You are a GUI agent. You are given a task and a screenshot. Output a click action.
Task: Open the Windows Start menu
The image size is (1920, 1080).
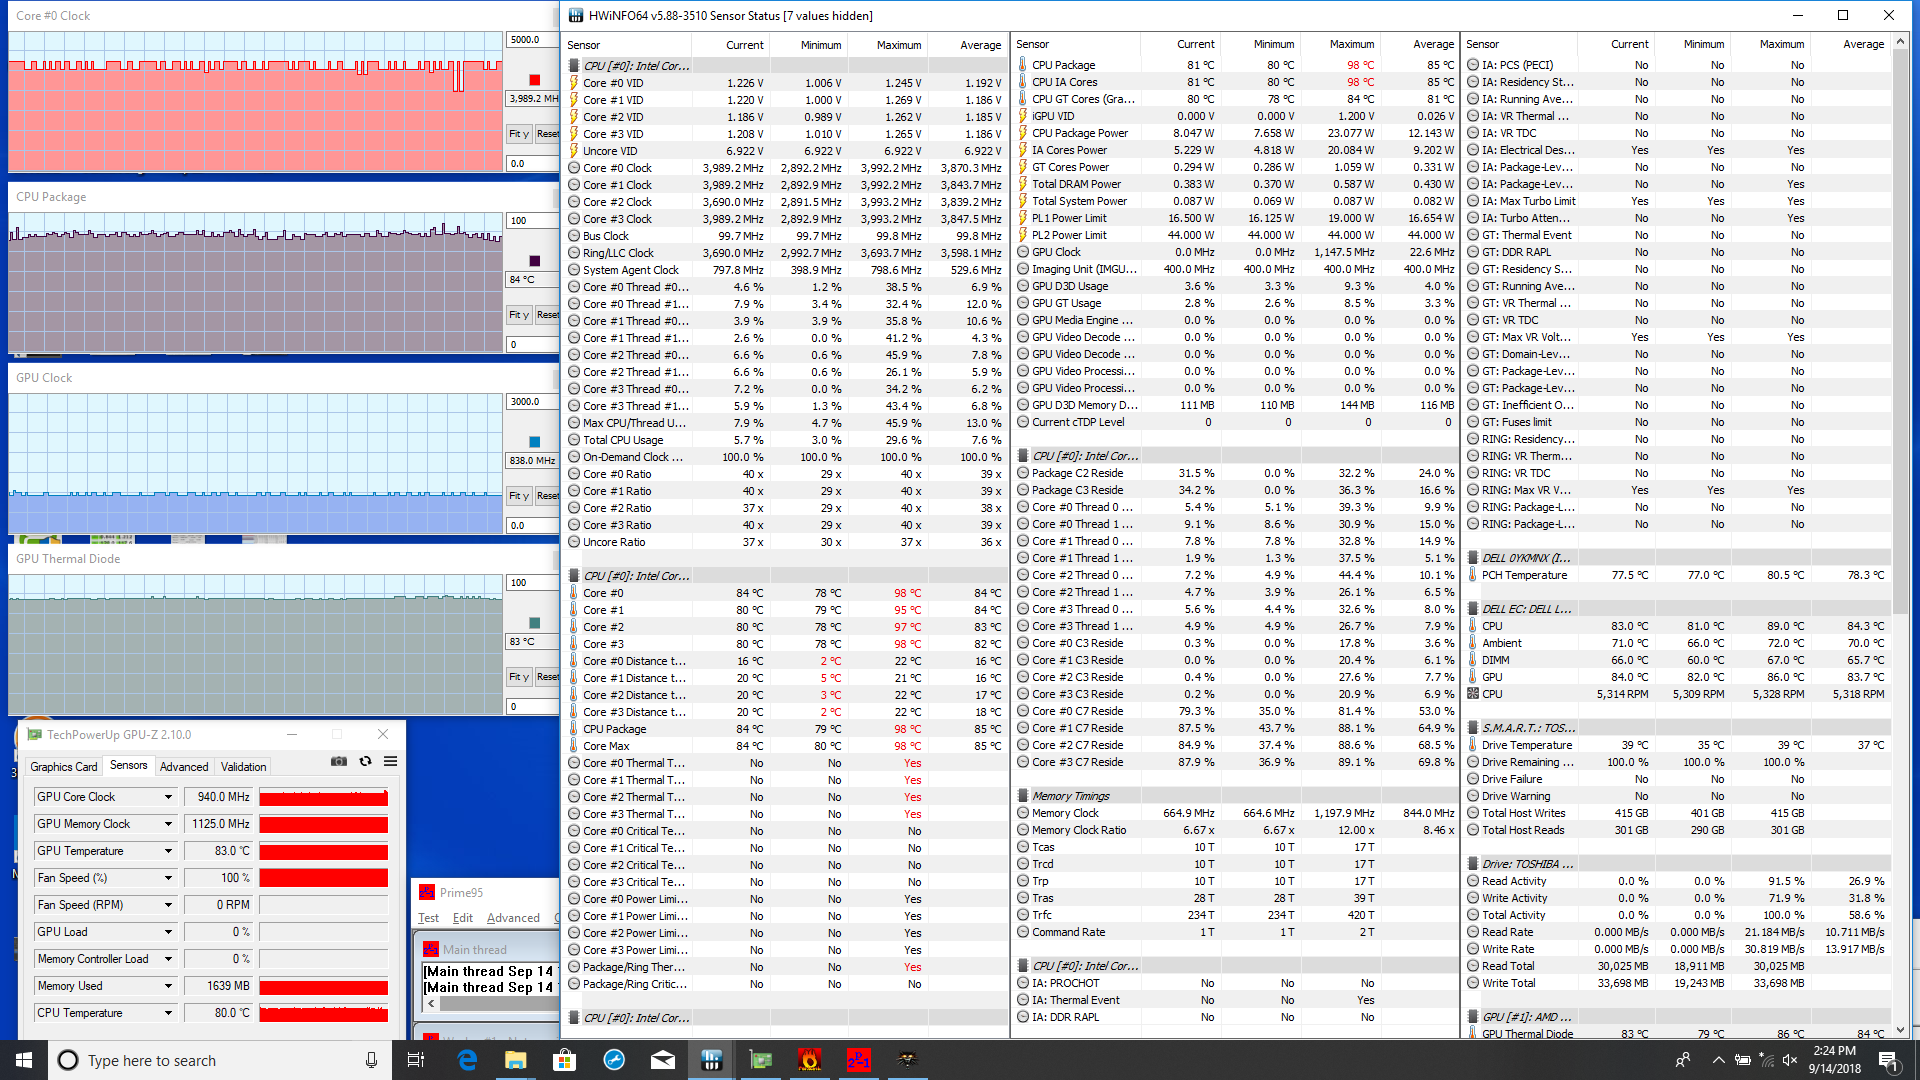coord(24,1060)
